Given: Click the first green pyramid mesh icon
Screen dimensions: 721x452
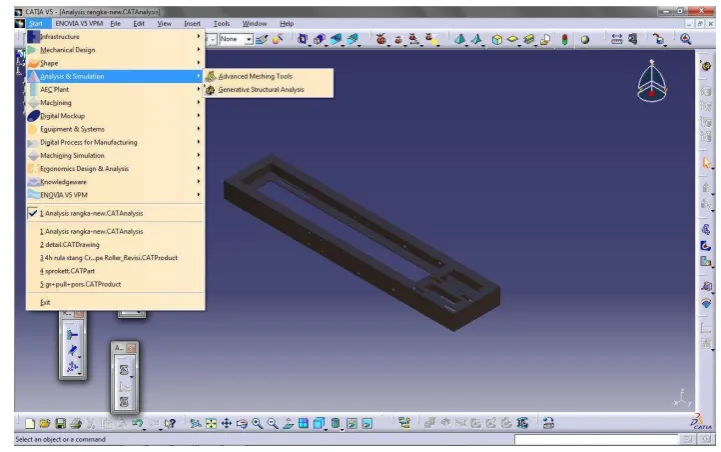Looking at the screenshot, I should 459,40.
